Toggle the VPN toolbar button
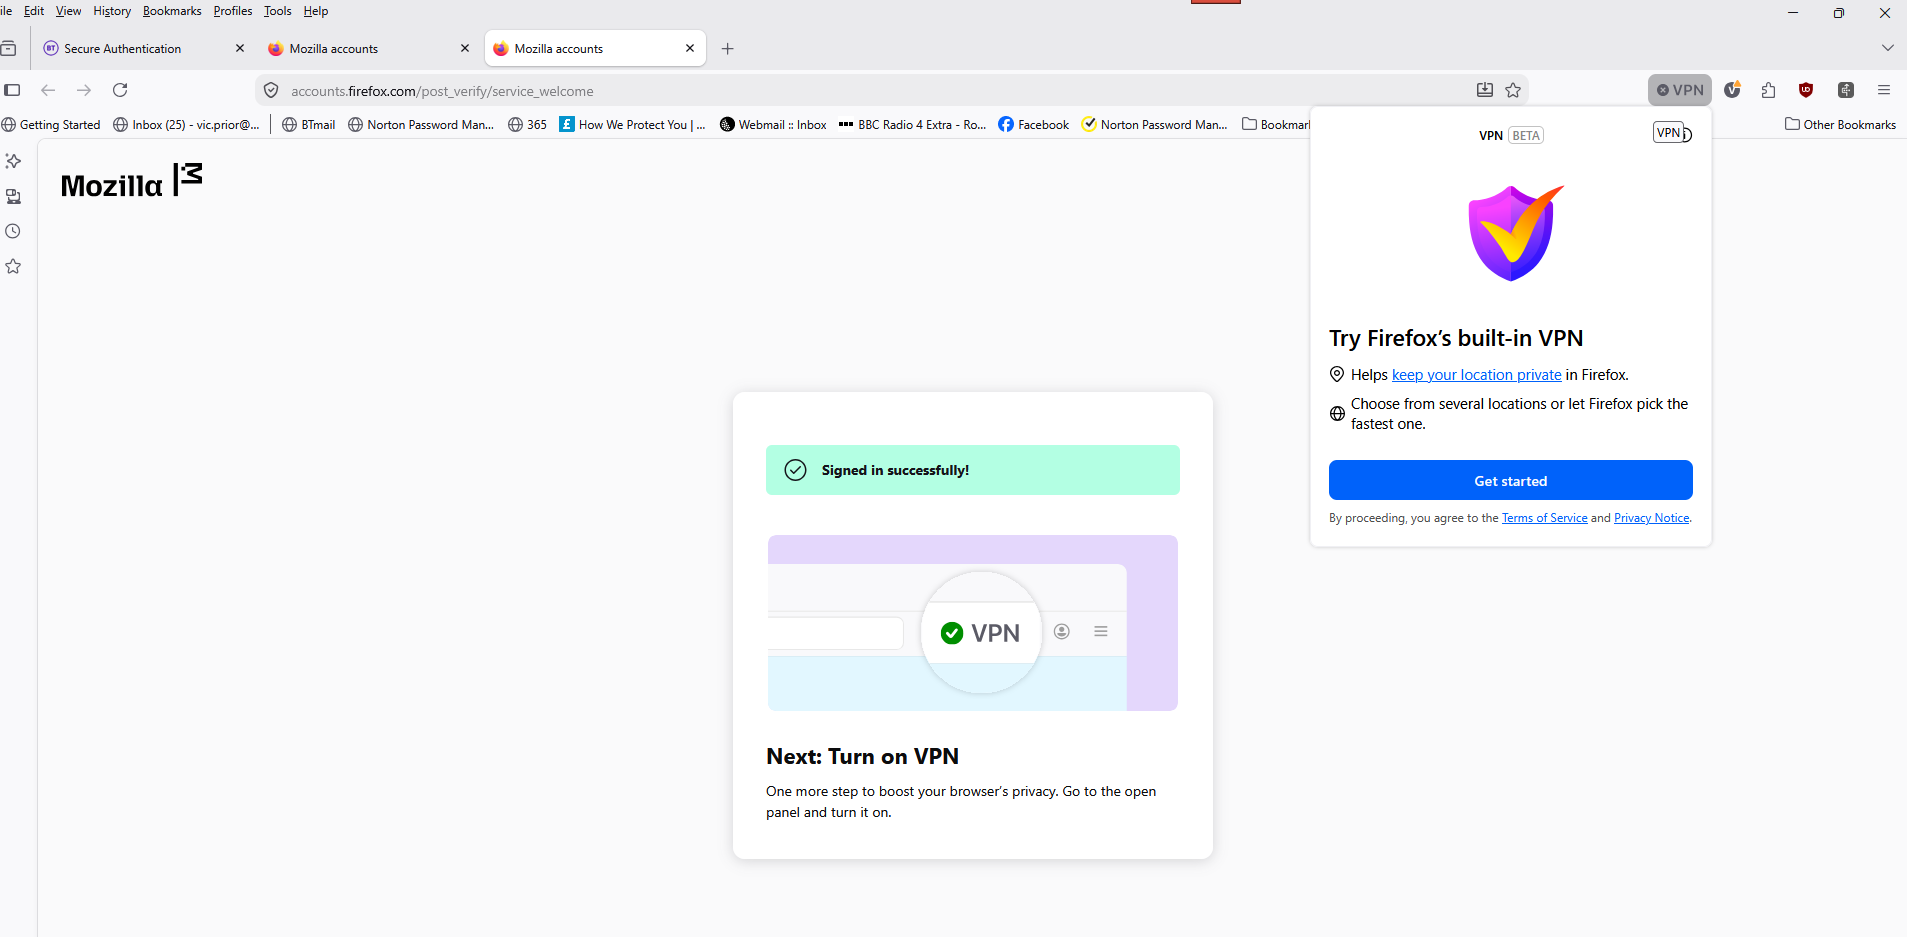The width and height of the screenshot is (1907, 937). 1680,90
